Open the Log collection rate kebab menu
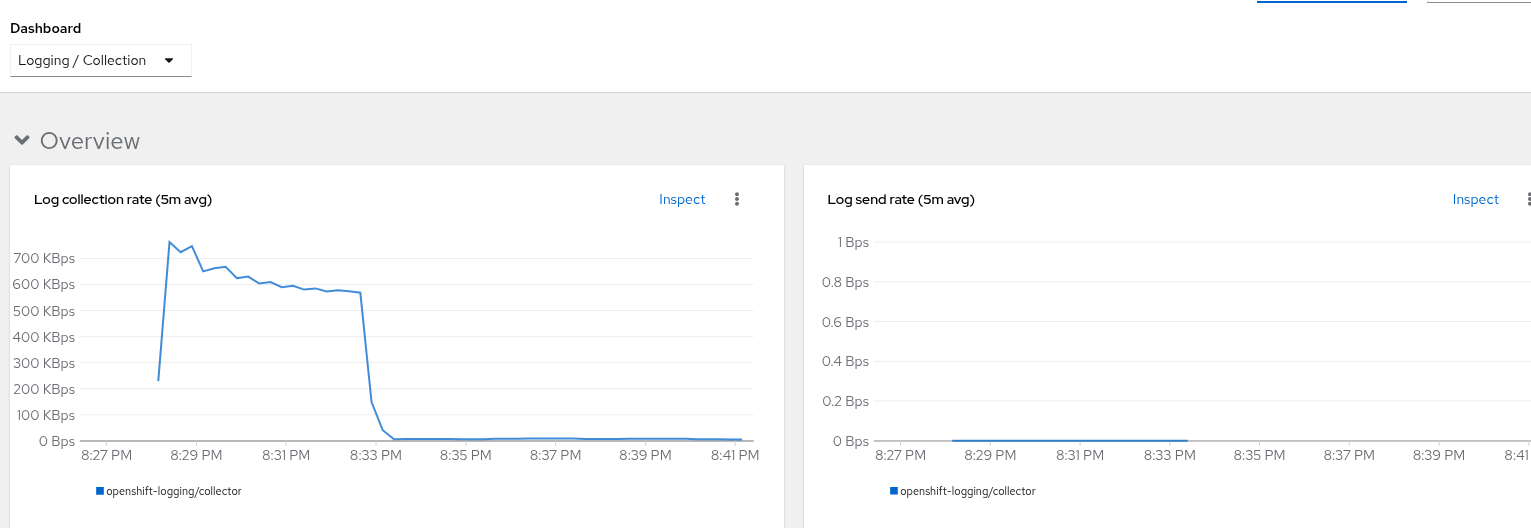Screen dimensions: 1531x528 coord(737,199)
